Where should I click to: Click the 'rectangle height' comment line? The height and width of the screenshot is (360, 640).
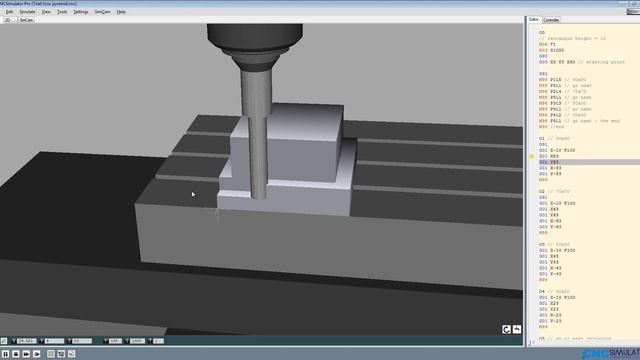(x=572, y=38)
